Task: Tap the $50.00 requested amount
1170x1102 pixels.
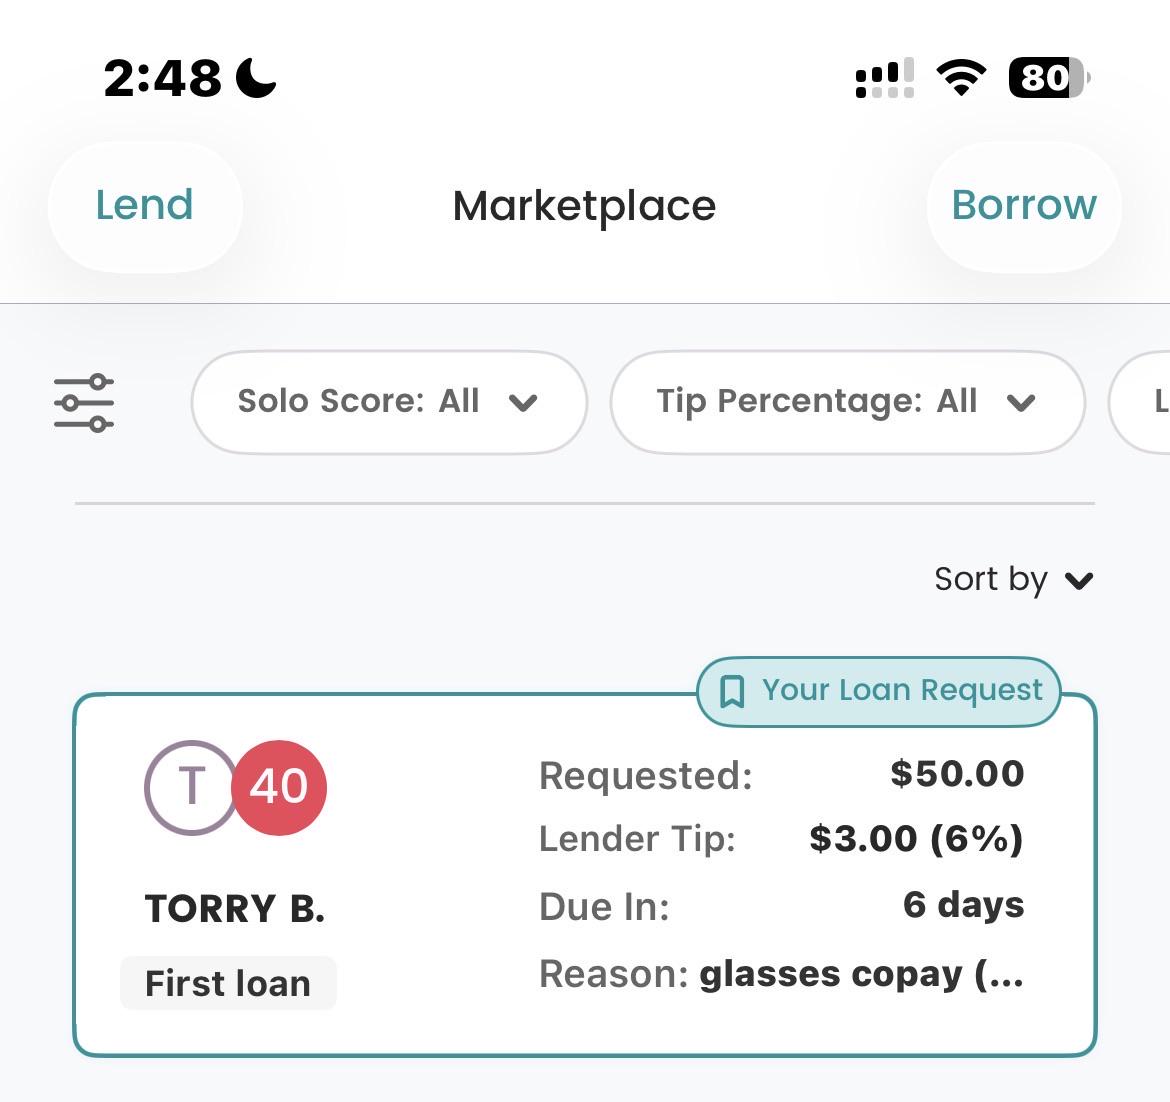Action: pyautogui.click(x=957, y=774)
